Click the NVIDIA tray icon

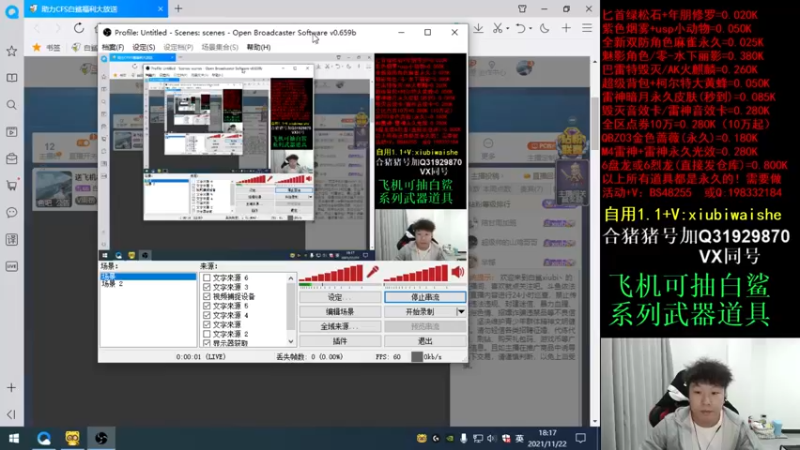point(449,438)
